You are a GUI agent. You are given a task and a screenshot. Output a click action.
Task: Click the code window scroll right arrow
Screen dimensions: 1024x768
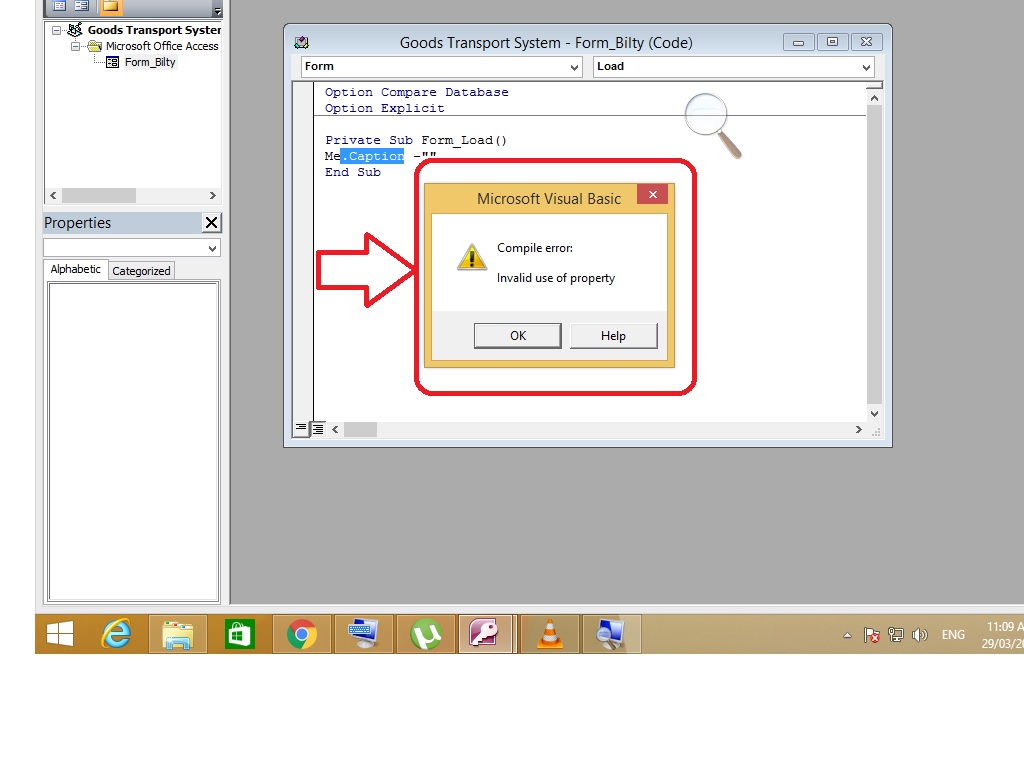pyautogui.click(x=858, y=429)
